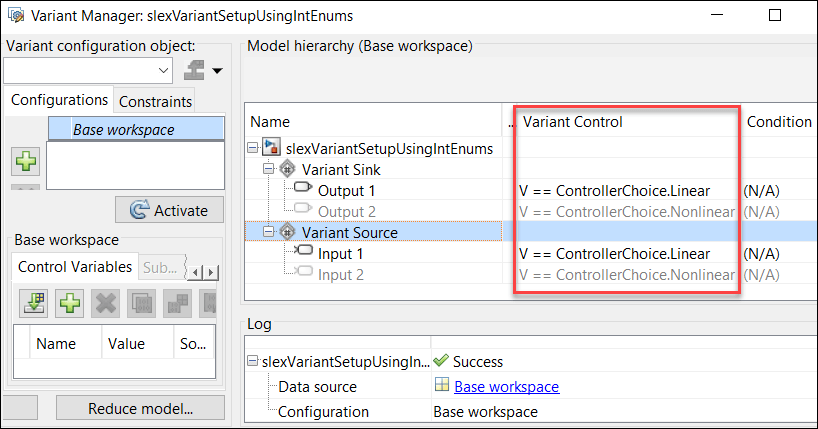Click the model icon beside slexVariantSetupUsingIntEnums

point(271,148)
